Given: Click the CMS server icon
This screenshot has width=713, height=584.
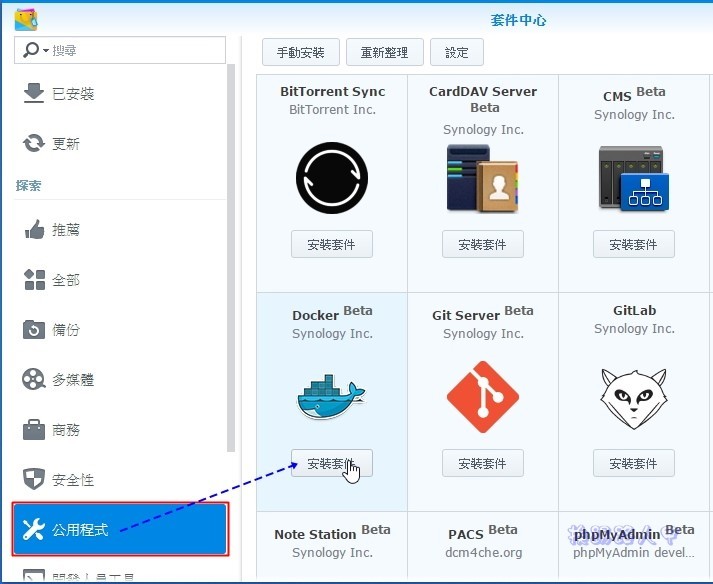Looking at the screenshot, I should [633, 178].
